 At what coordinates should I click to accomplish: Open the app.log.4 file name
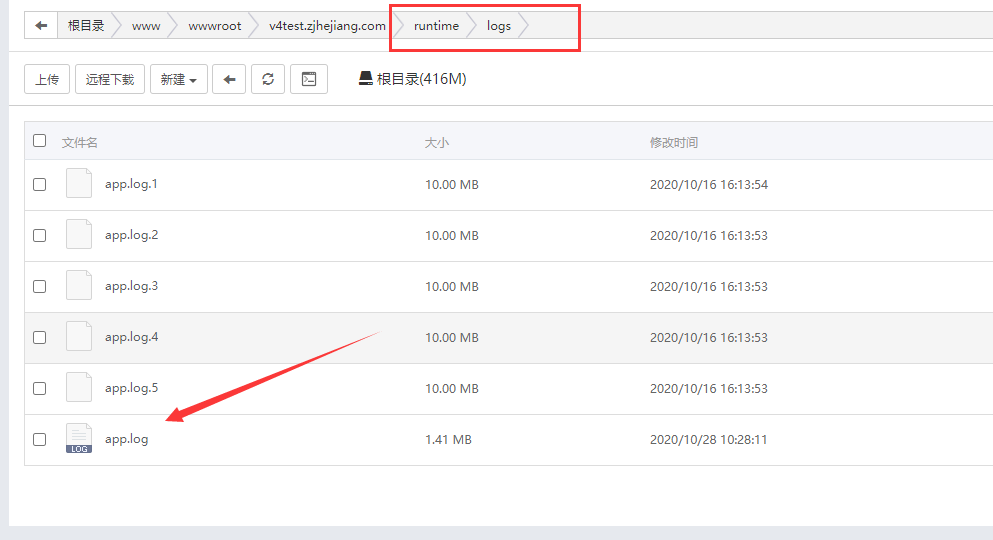click(x=131, y=337)
